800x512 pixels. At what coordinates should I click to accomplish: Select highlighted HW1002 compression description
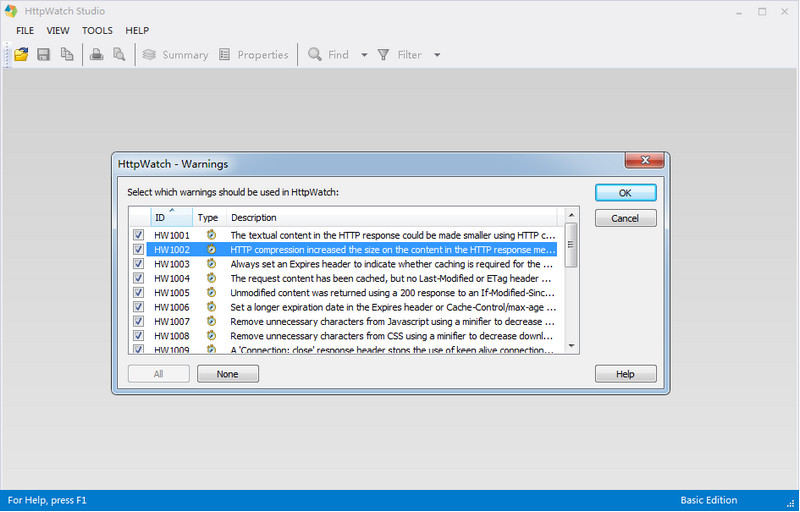tap(392, 249)
